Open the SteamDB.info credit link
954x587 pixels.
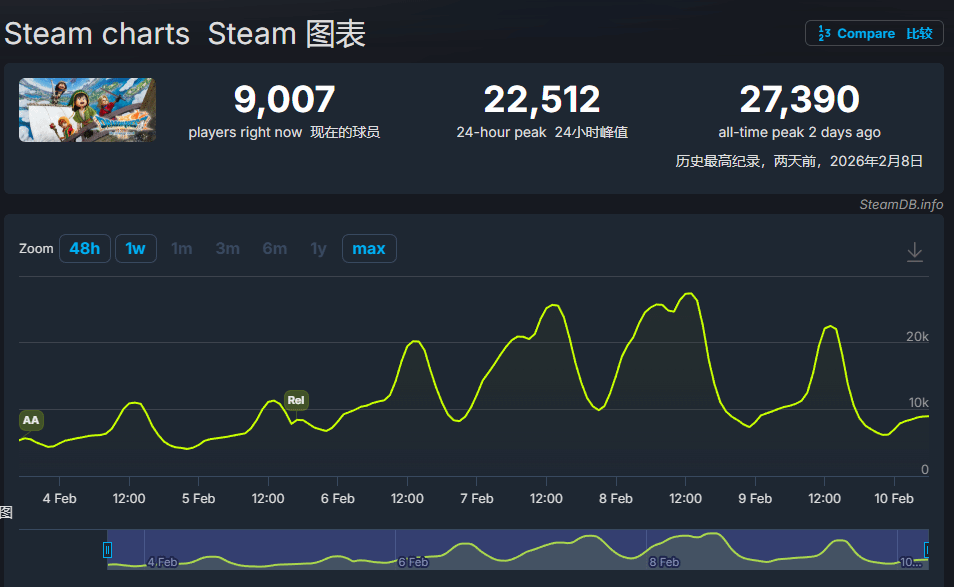[900, 204]
